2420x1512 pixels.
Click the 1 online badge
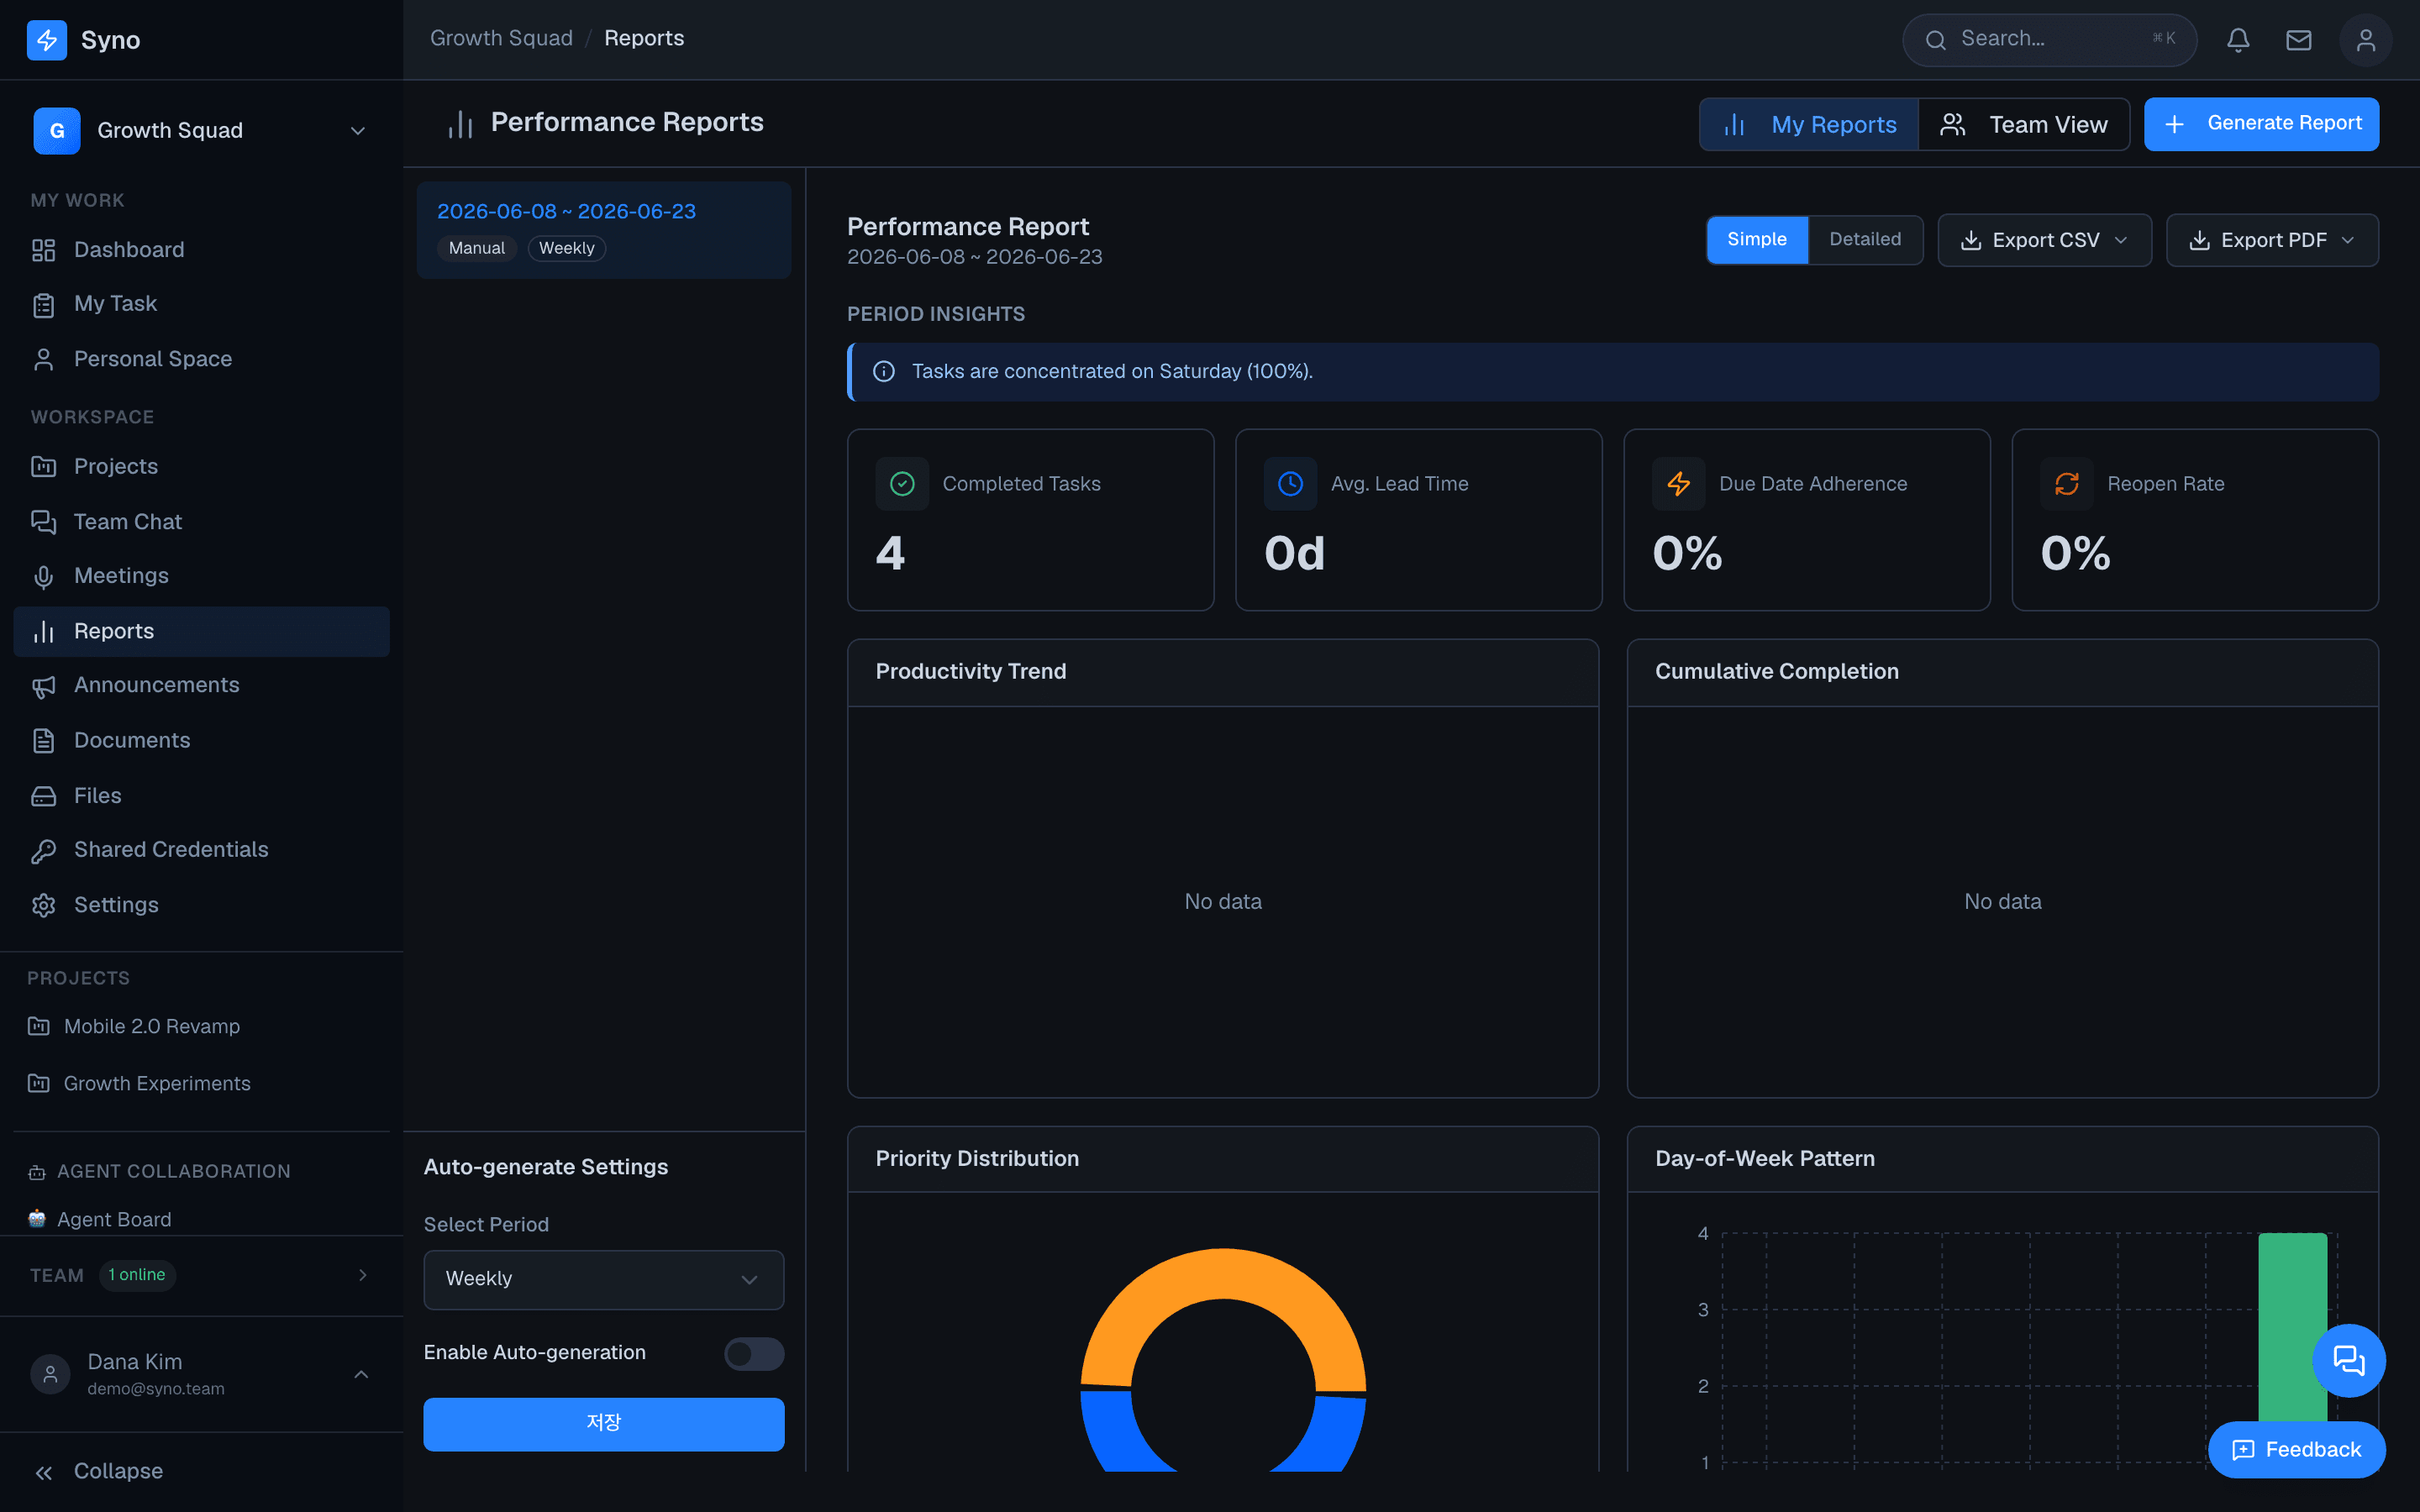pyautogui.click(x=137, y=1275)
